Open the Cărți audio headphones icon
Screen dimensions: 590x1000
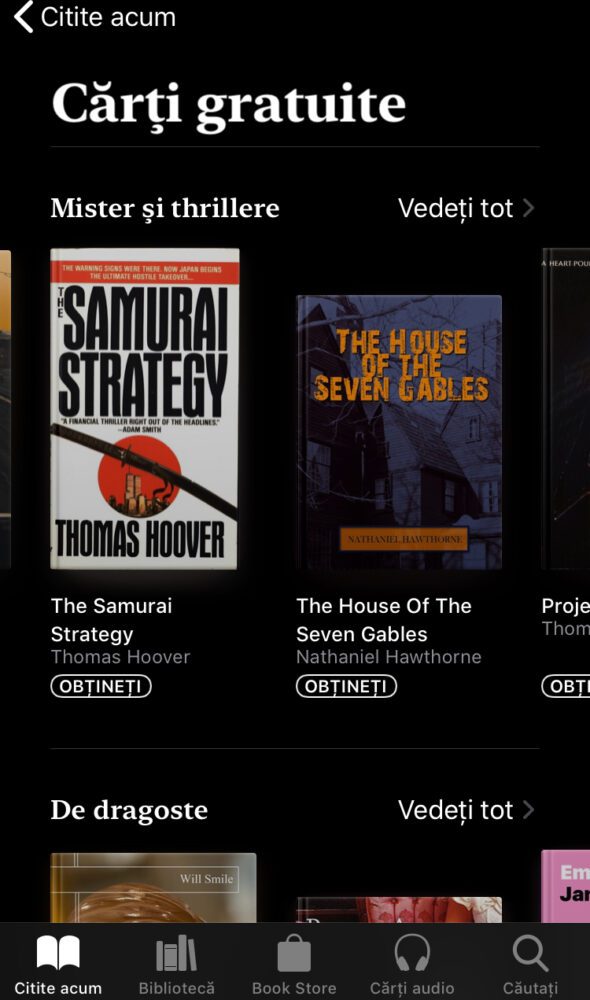pos(412,954)
